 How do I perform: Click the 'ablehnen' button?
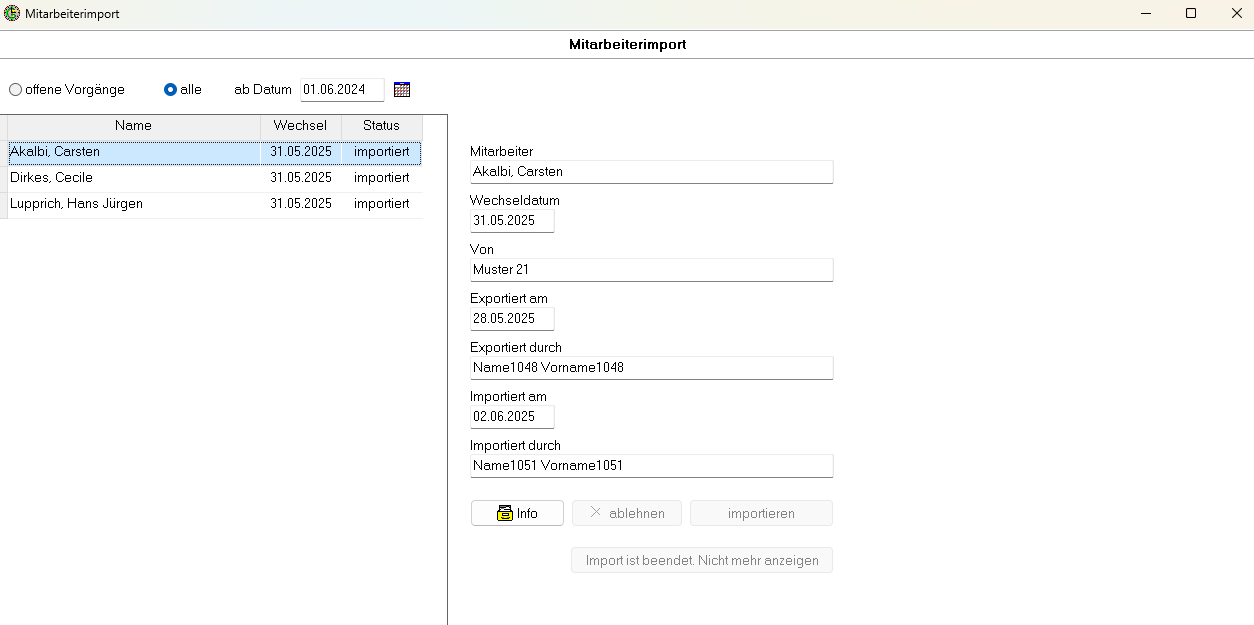pos(626,513)
